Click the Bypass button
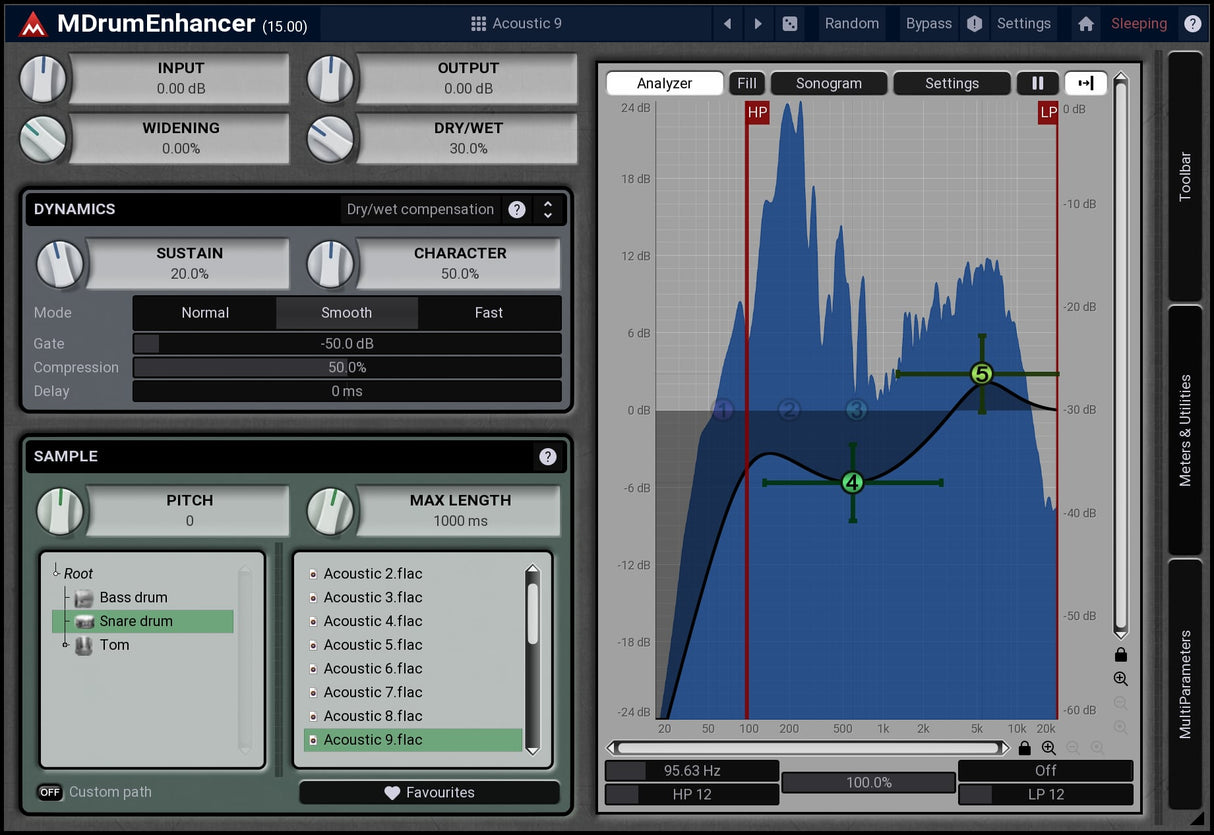 929,23
